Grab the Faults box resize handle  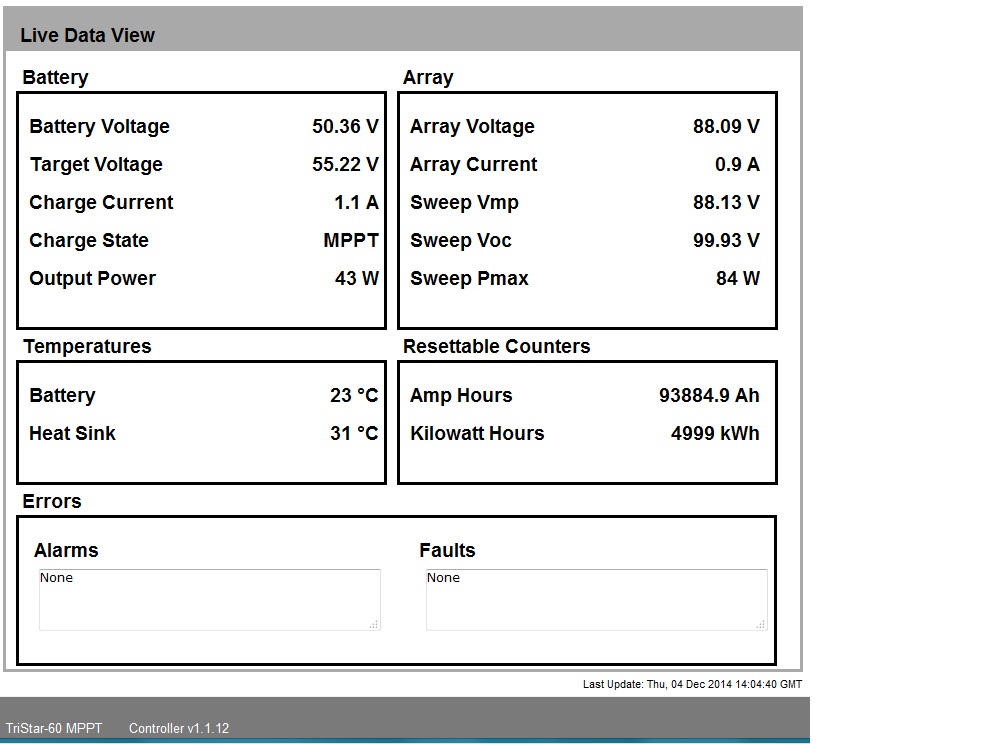760,624
